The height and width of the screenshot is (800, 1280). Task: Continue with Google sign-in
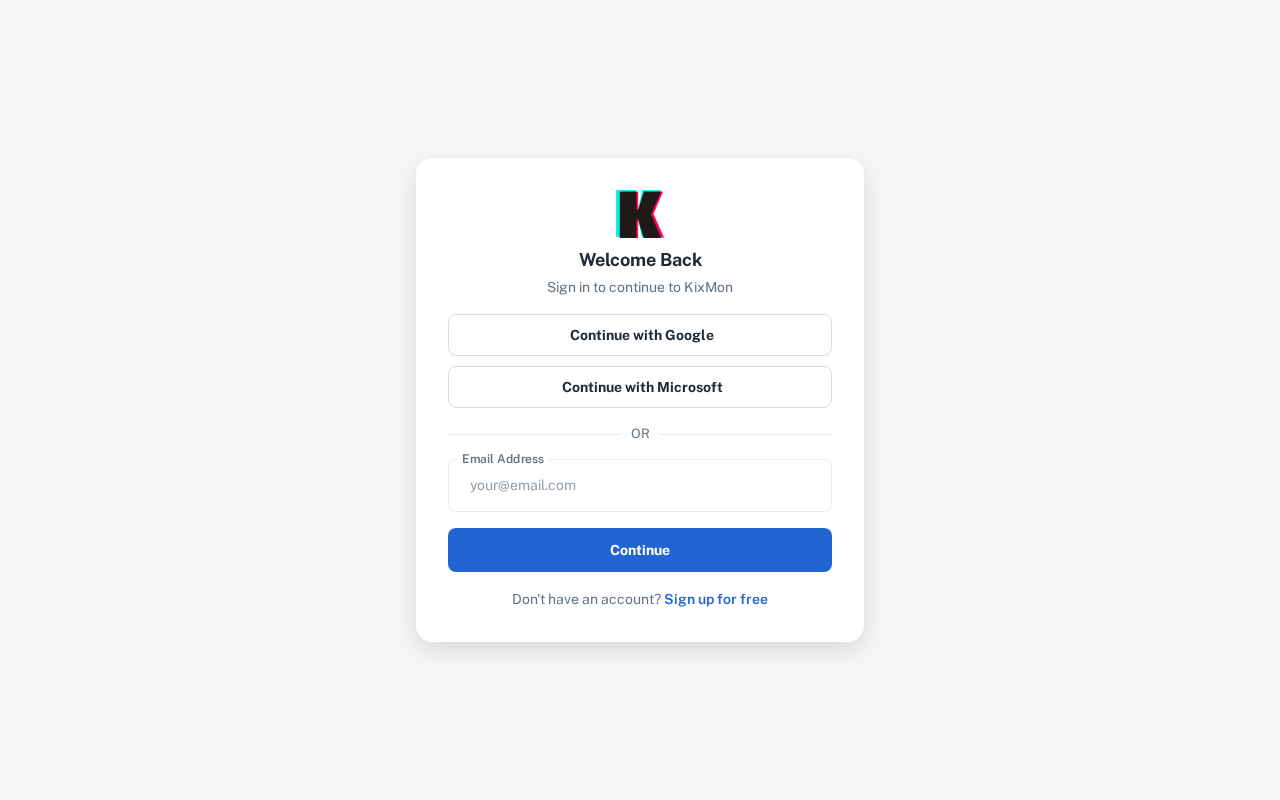(x=640, y=335)
